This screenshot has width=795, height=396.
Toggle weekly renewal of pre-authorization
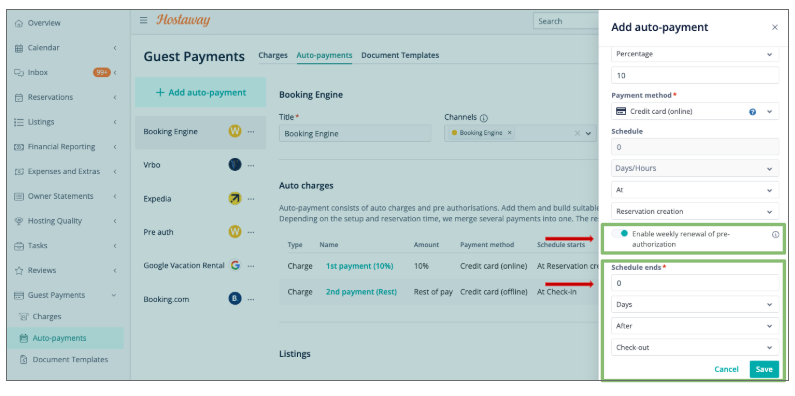620,233
